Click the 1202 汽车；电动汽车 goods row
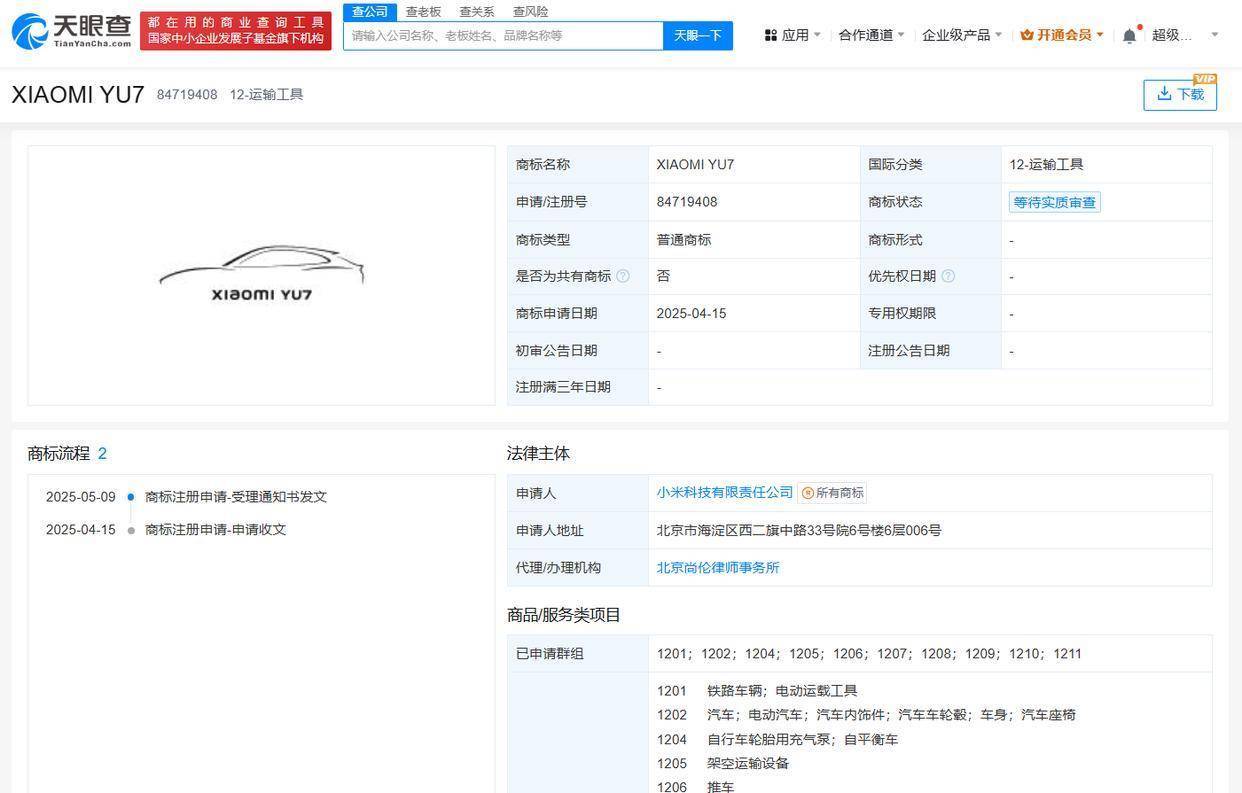 [x=866, y=715]
